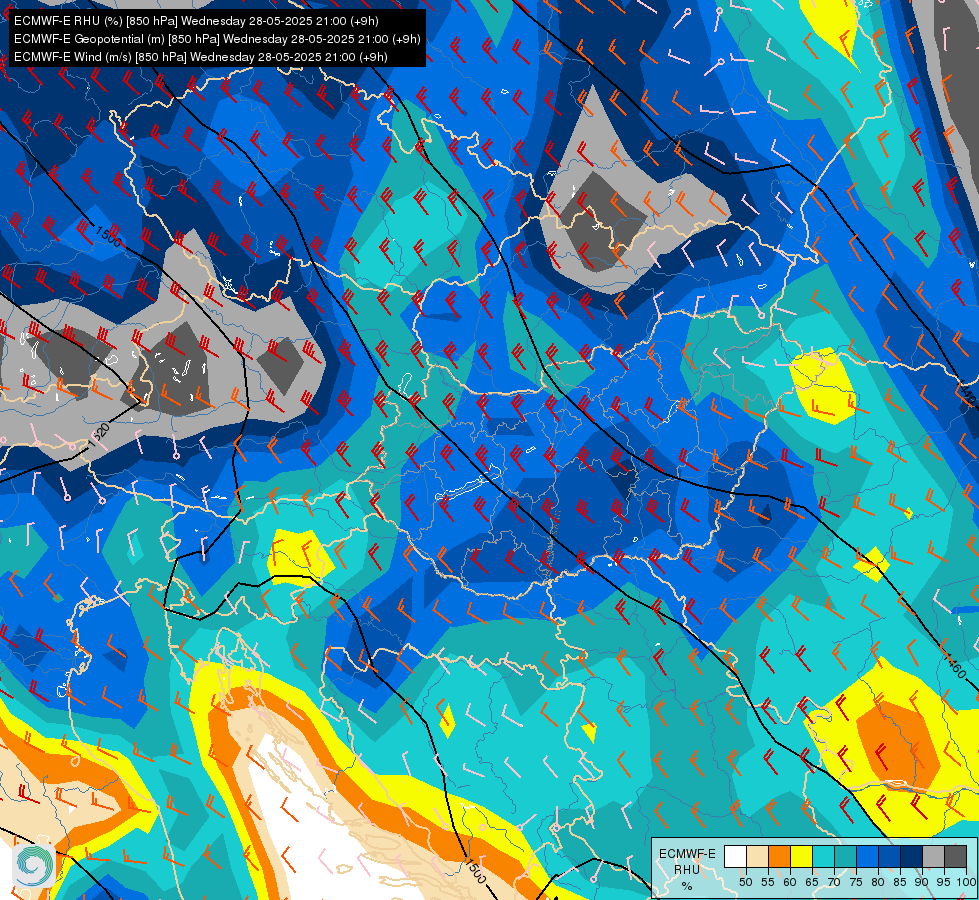Click the legend value label '65'
Screen dimensions: 979x900
(x=812, y=882)
